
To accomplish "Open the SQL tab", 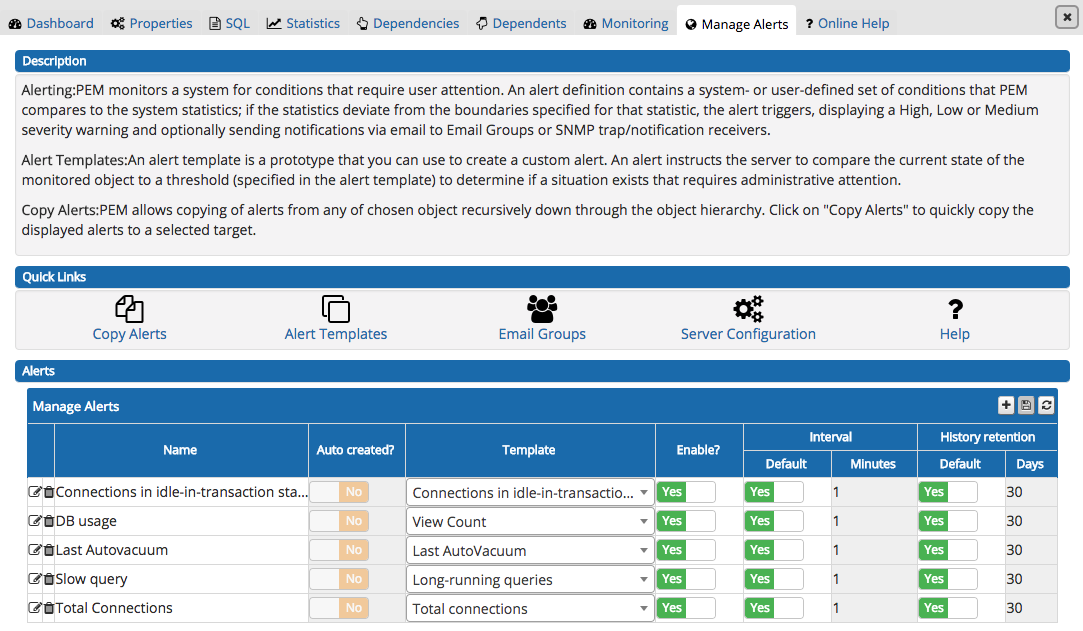I will point(229,23).
